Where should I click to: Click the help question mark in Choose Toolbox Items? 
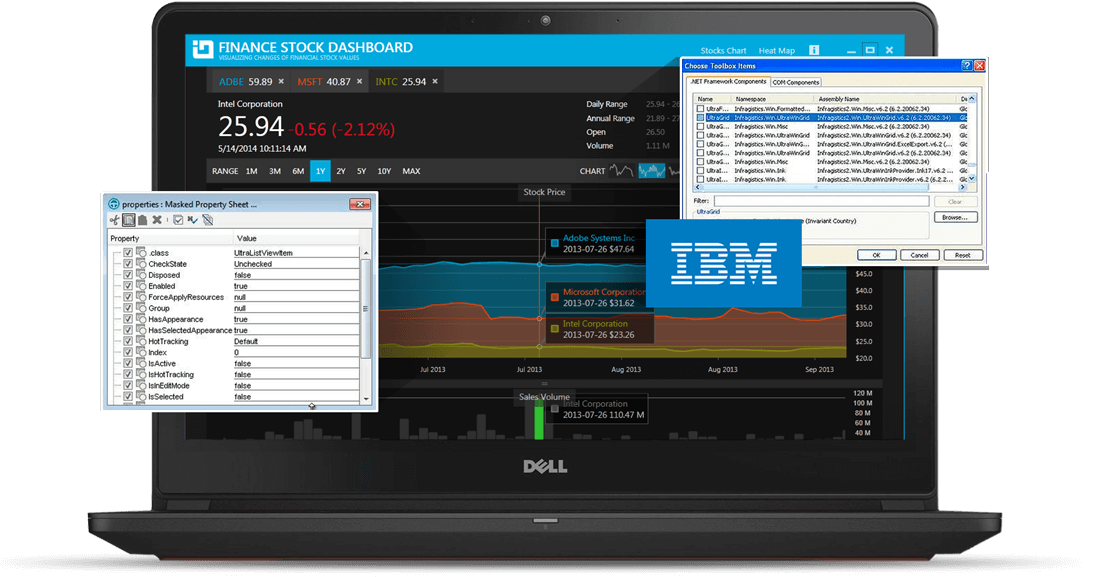pos(966,65)
